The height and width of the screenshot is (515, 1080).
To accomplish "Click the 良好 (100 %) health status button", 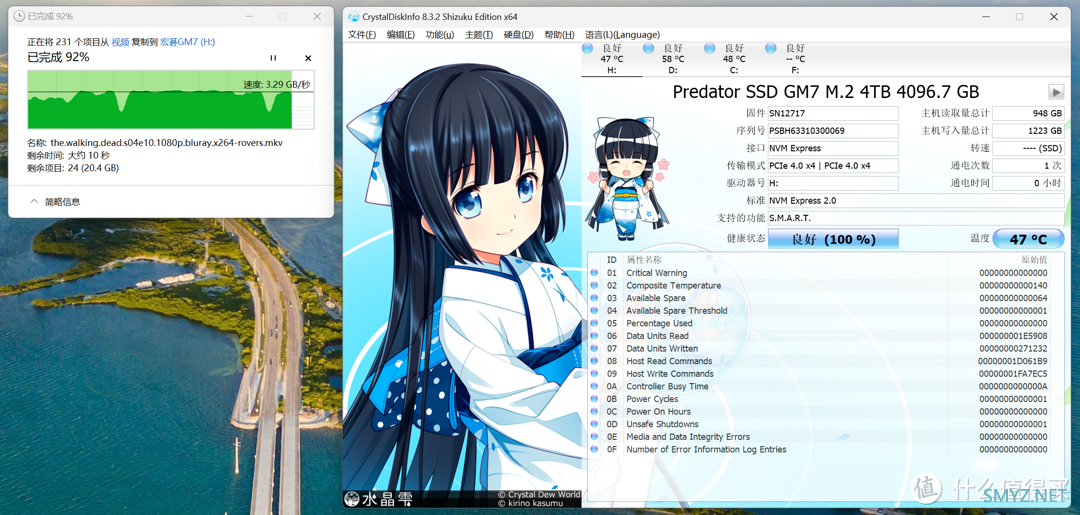I will pos(833,239).
